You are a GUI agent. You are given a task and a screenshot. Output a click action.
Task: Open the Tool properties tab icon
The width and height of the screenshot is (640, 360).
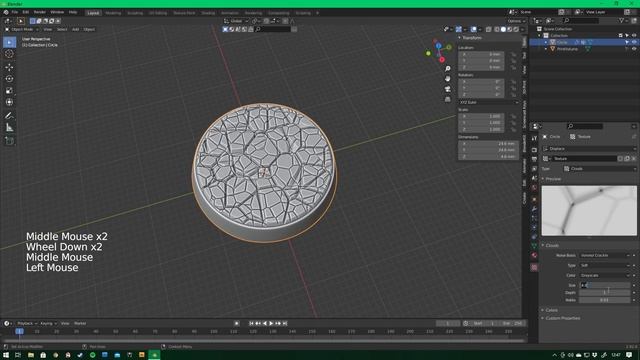coord(534,139)
